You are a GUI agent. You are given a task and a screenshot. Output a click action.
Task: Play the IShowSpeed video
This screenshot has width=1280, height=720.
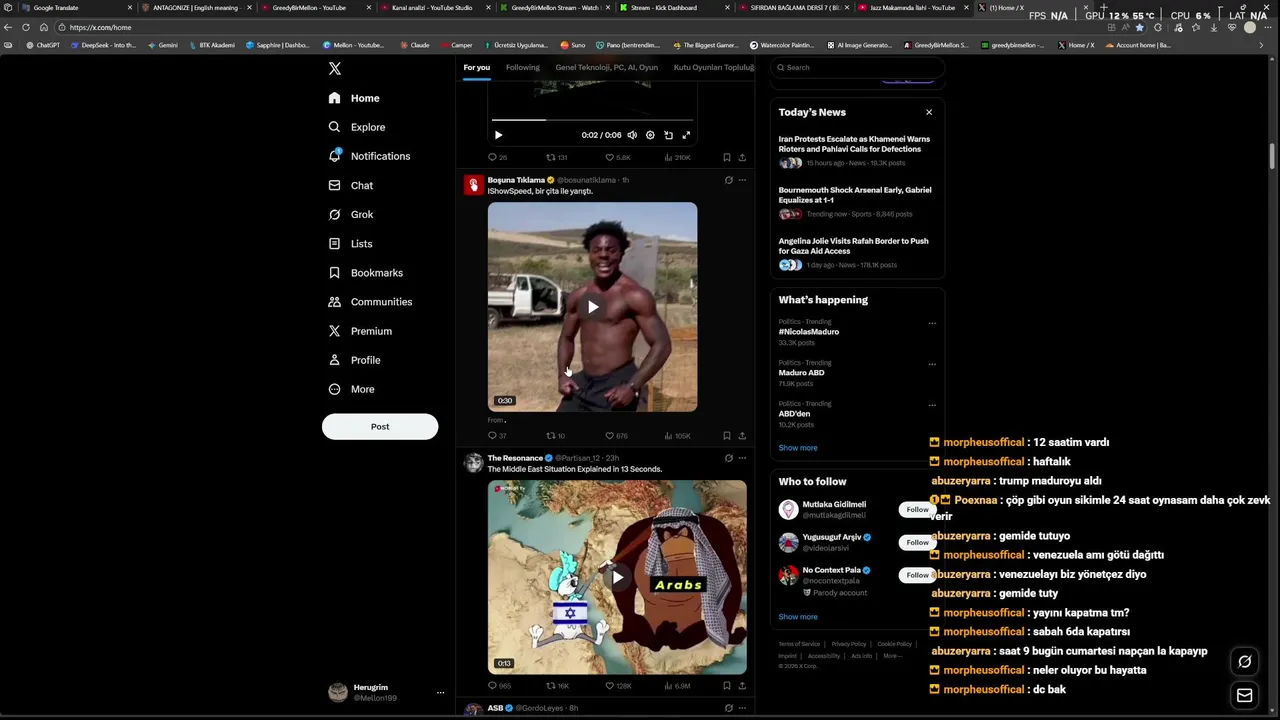click(592, 307)
